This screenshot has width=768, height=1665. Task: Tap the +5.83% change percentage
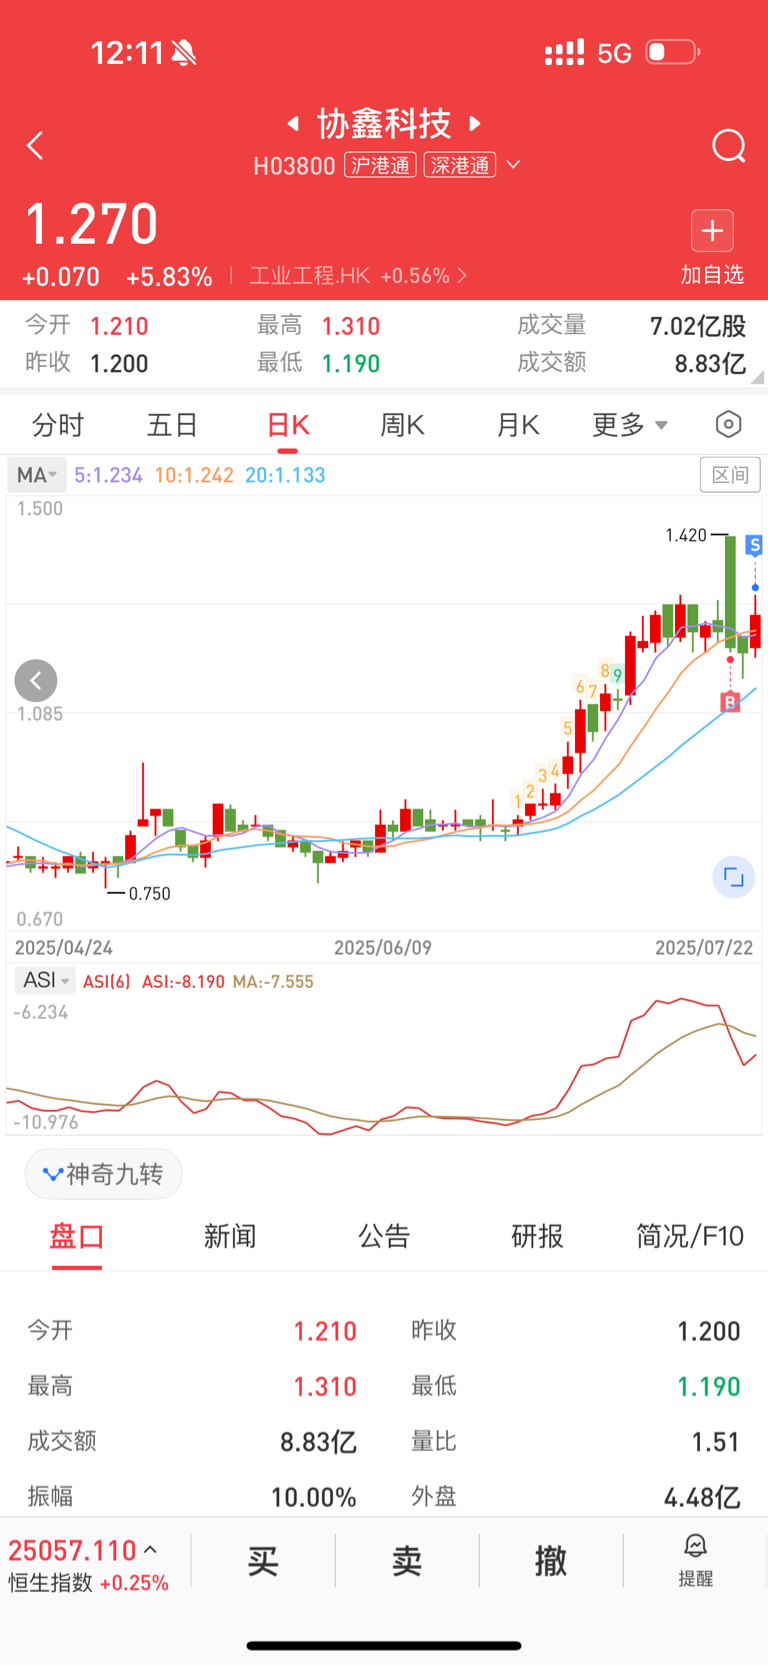point(169,277)
